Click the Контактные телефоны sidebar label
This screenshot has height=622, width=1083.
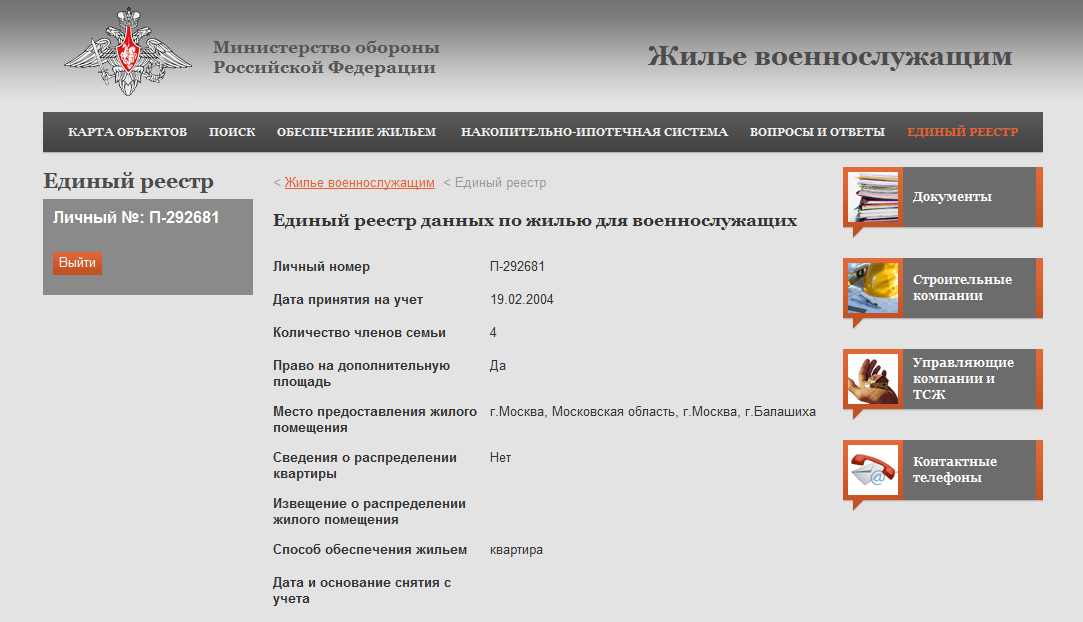coord(954,470)
